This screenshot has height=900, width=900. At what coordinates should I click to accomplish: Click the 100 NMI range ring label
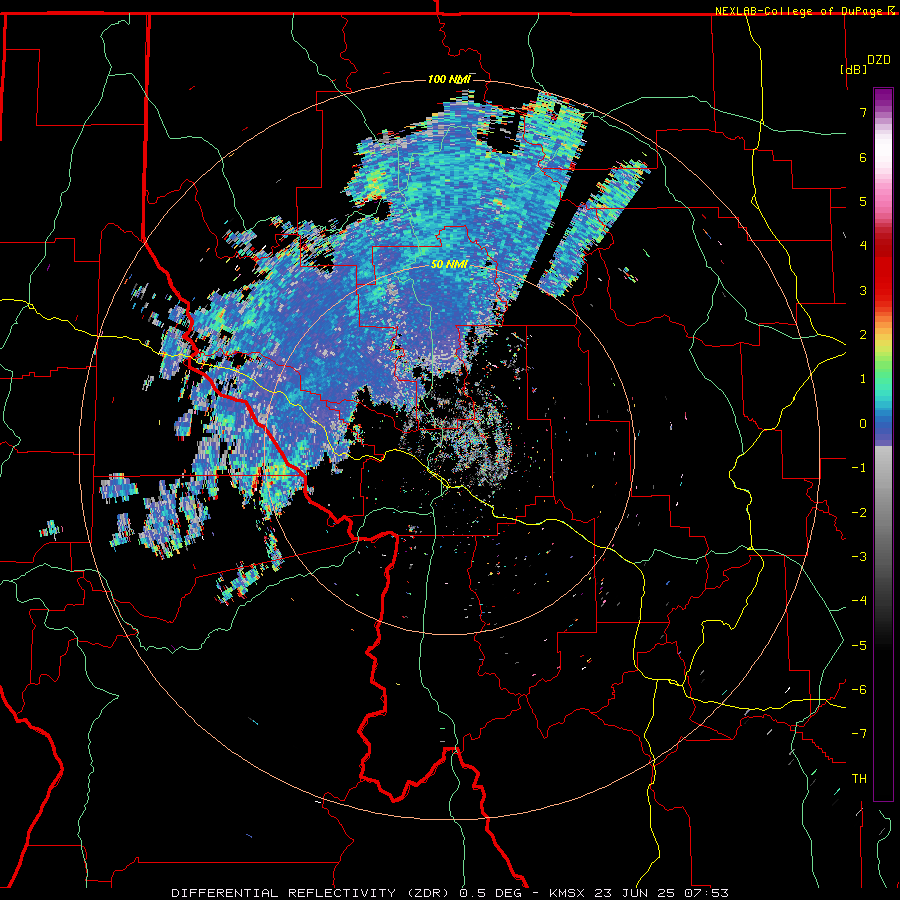pyautogui.click(x=449, y=79)
